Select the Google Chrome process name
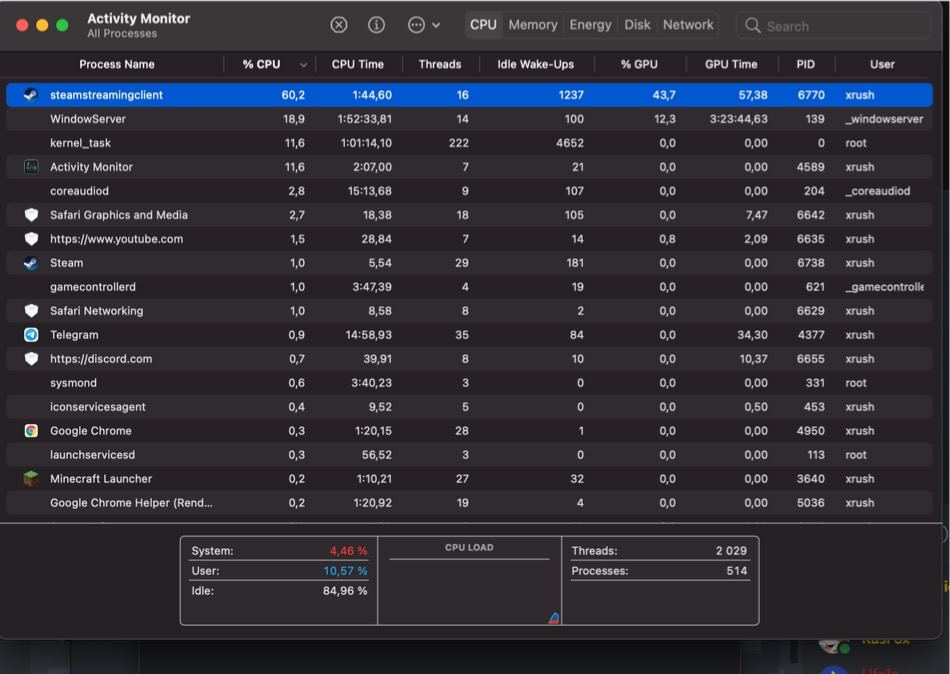 [90, 430]
